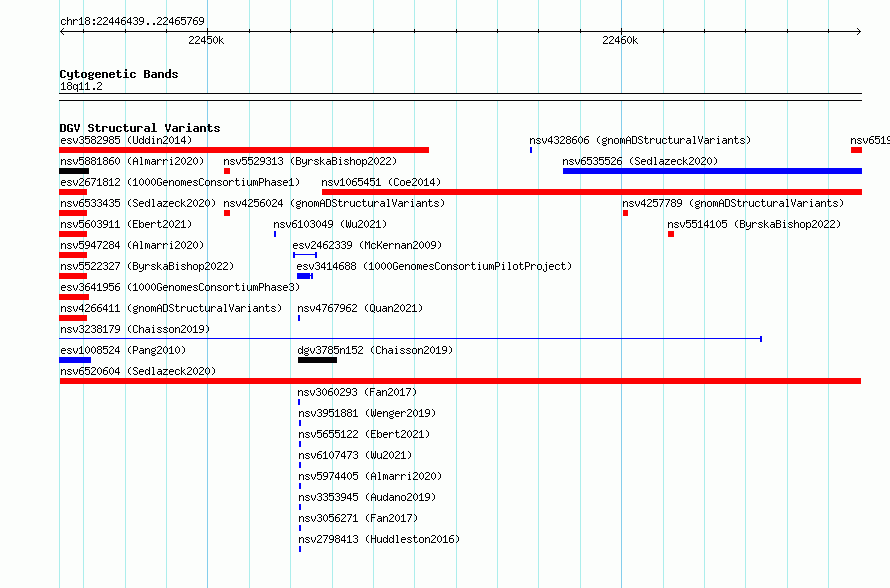Open nsv4328606 (gnomADStructuralVariants) label
This screenshot has height=588, width=890.
(x=640, y=140)
